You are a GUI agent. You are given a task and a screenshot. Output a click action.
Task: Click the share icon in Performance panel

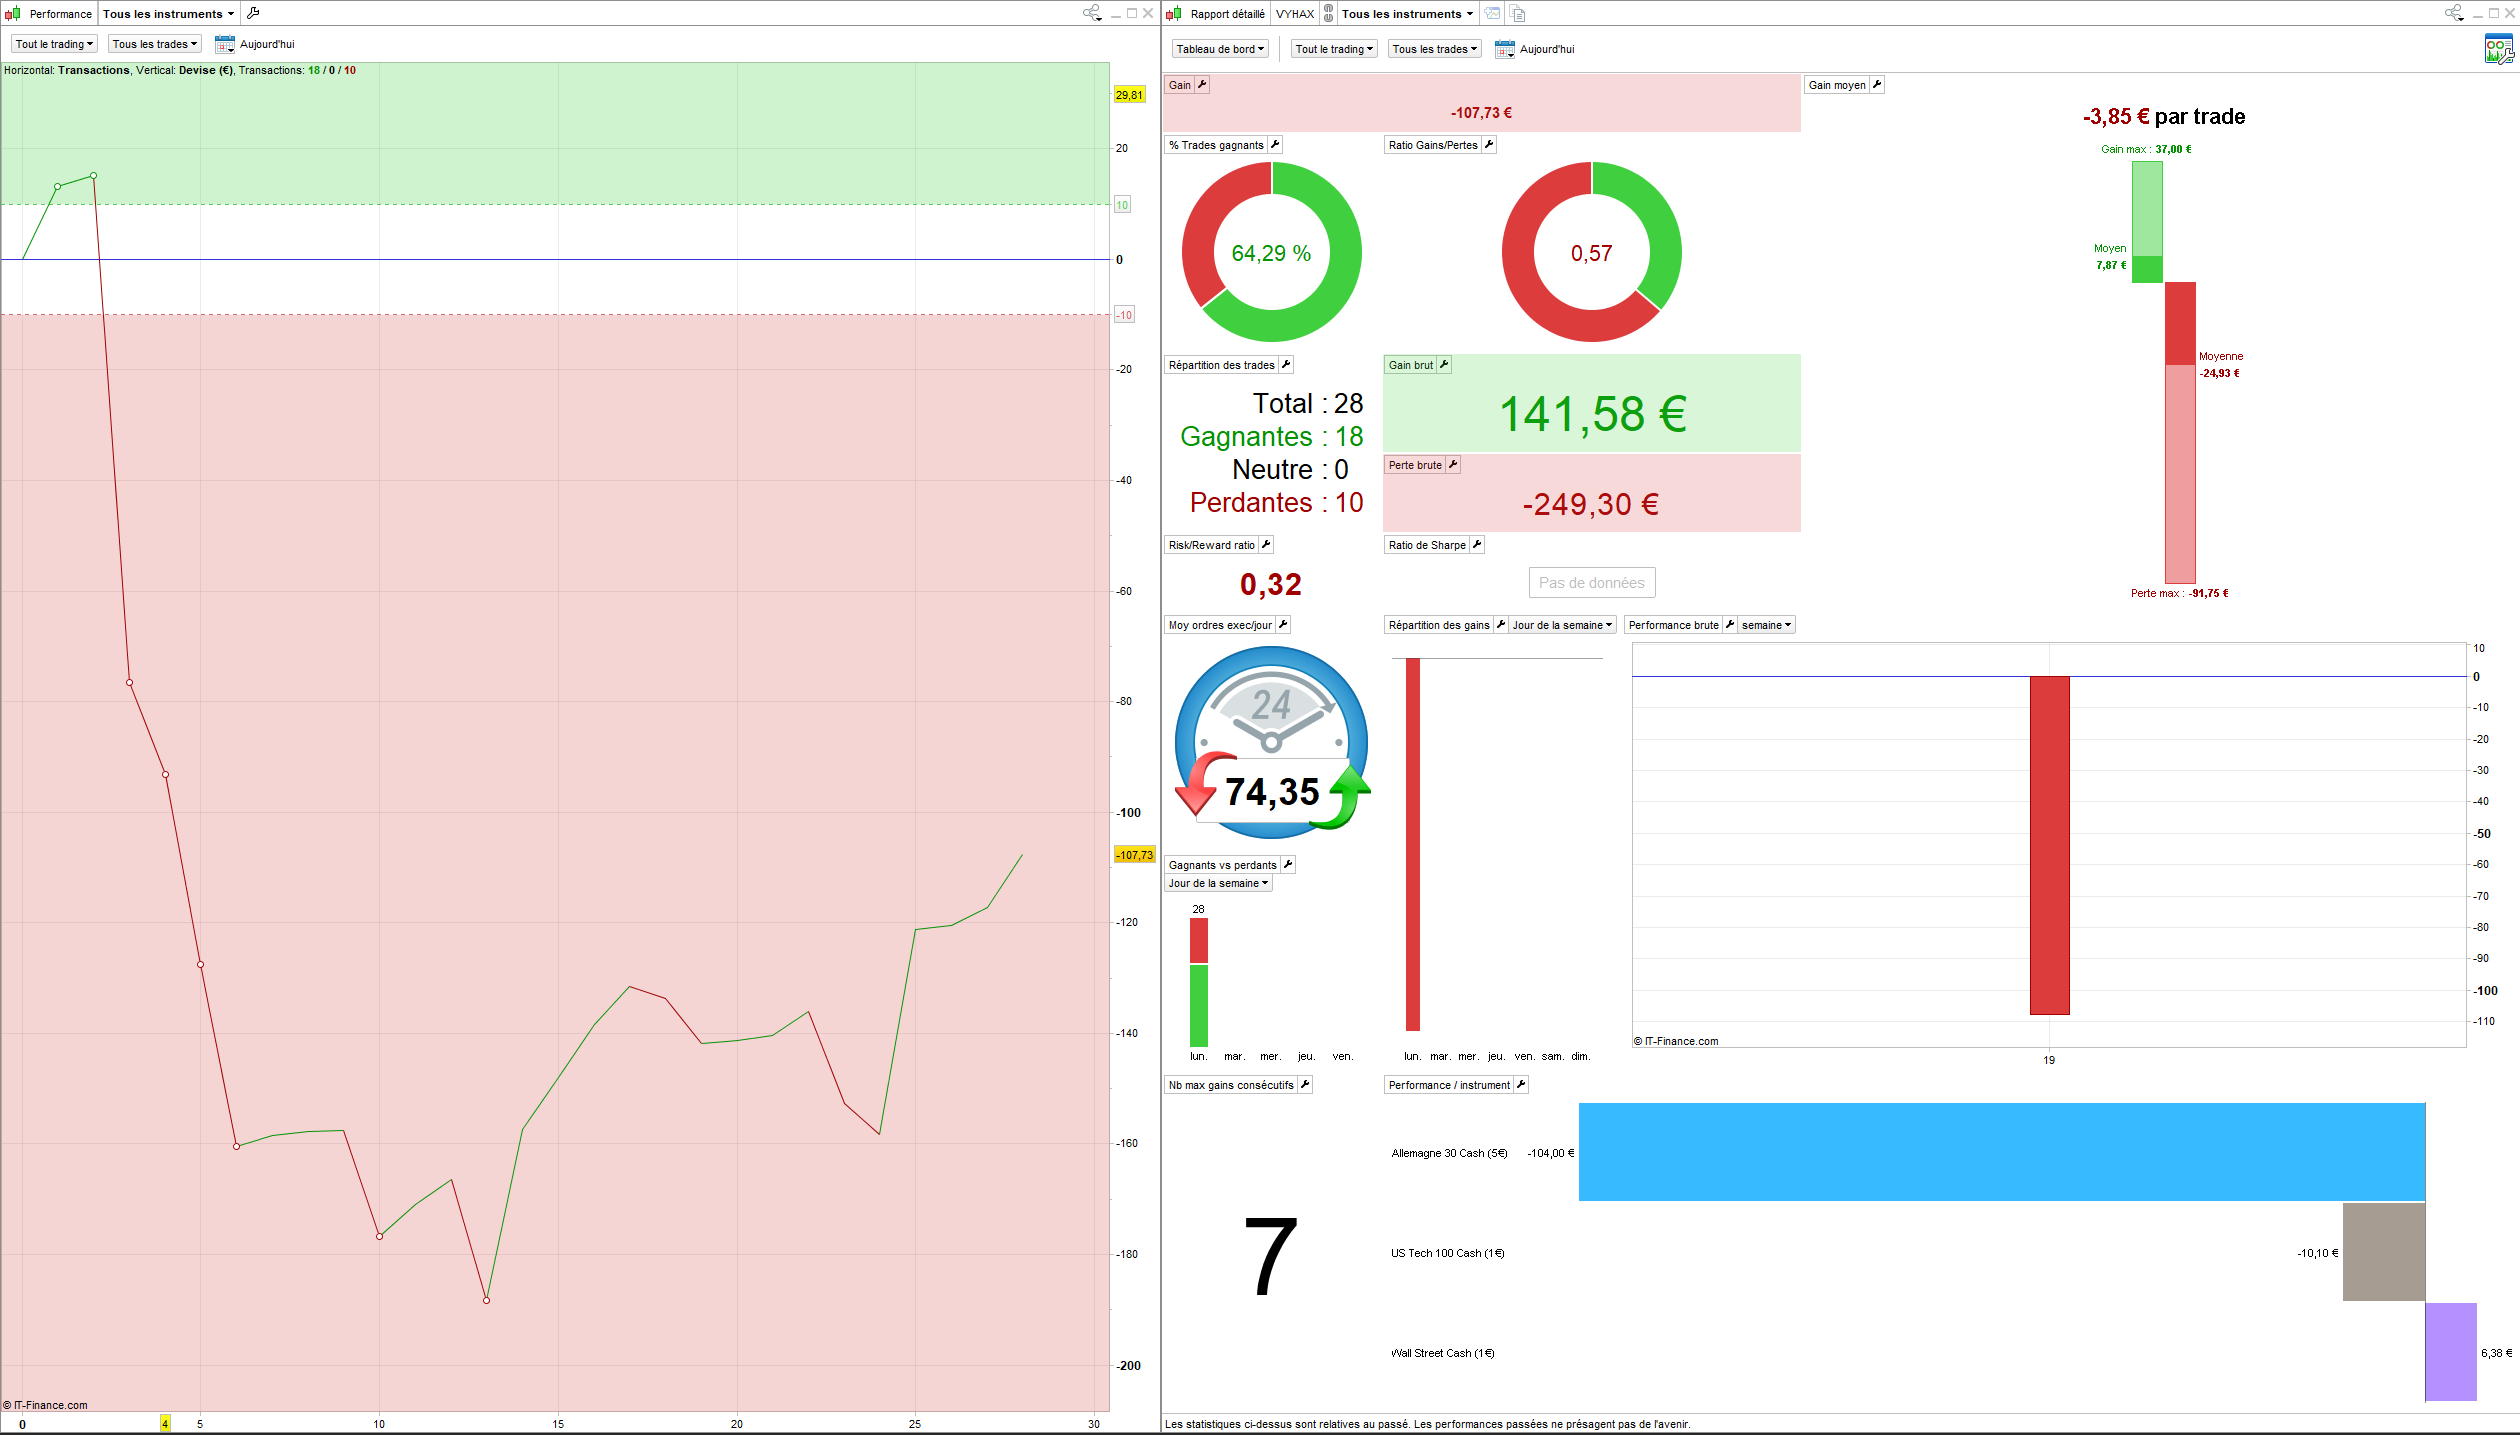1091,13
